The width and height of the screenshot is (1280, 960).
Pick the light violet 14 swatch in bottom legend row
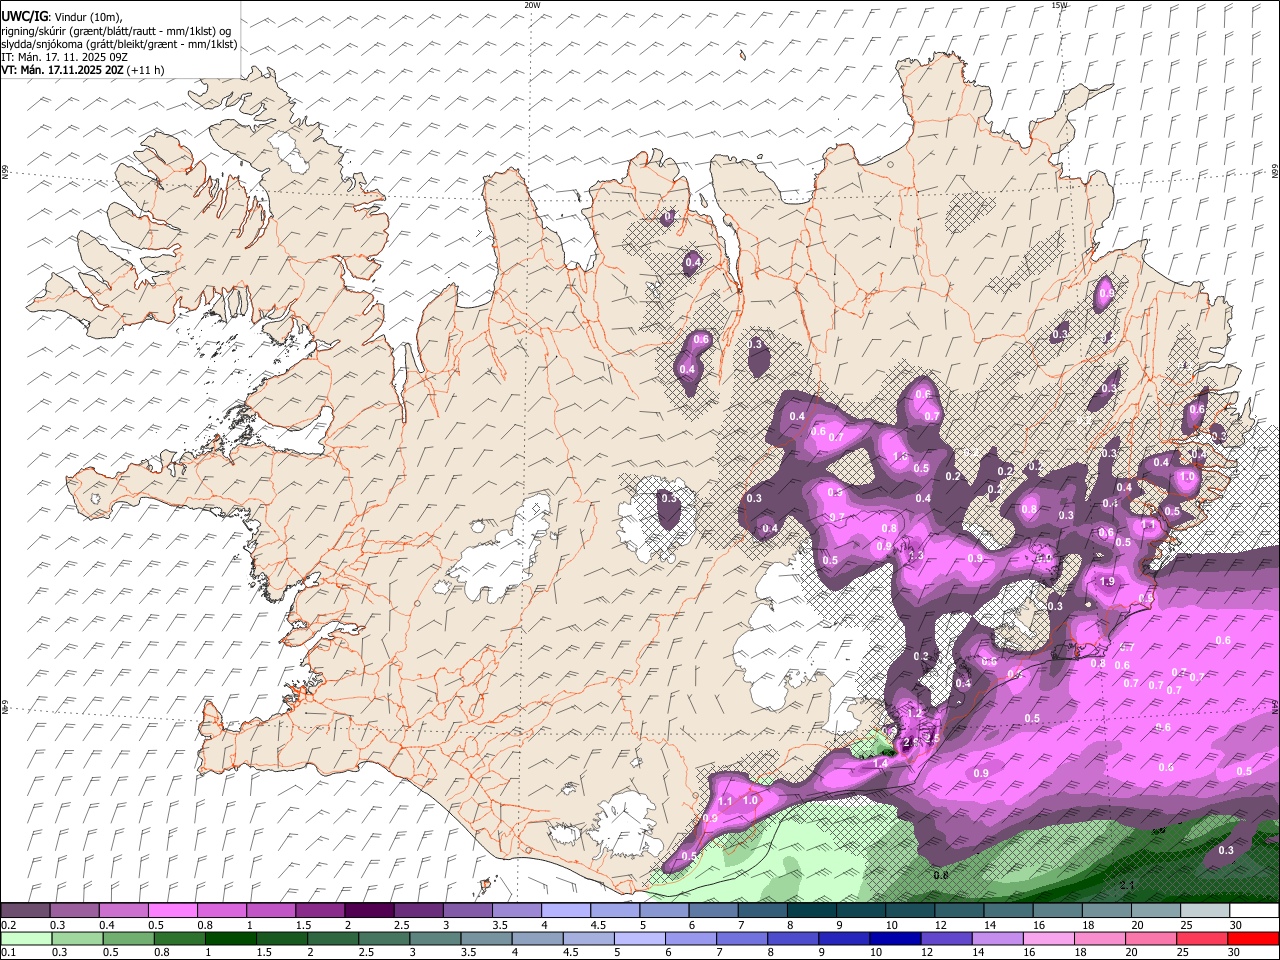click(996, 939)
